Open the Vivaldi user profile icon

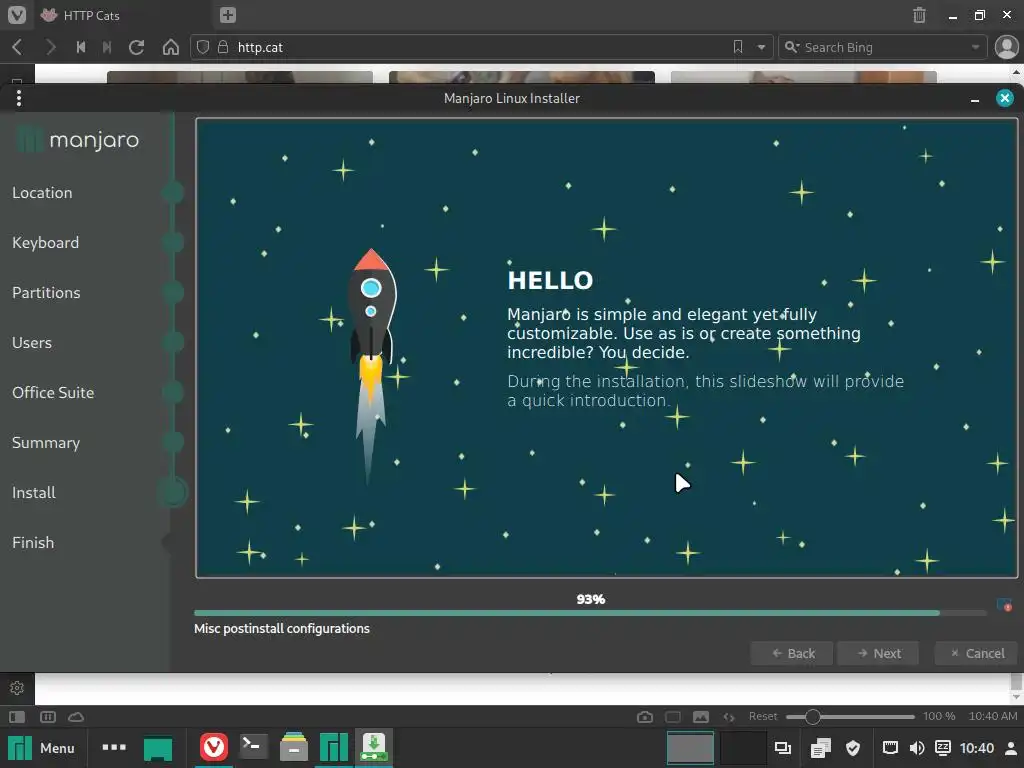point(1006,47)
